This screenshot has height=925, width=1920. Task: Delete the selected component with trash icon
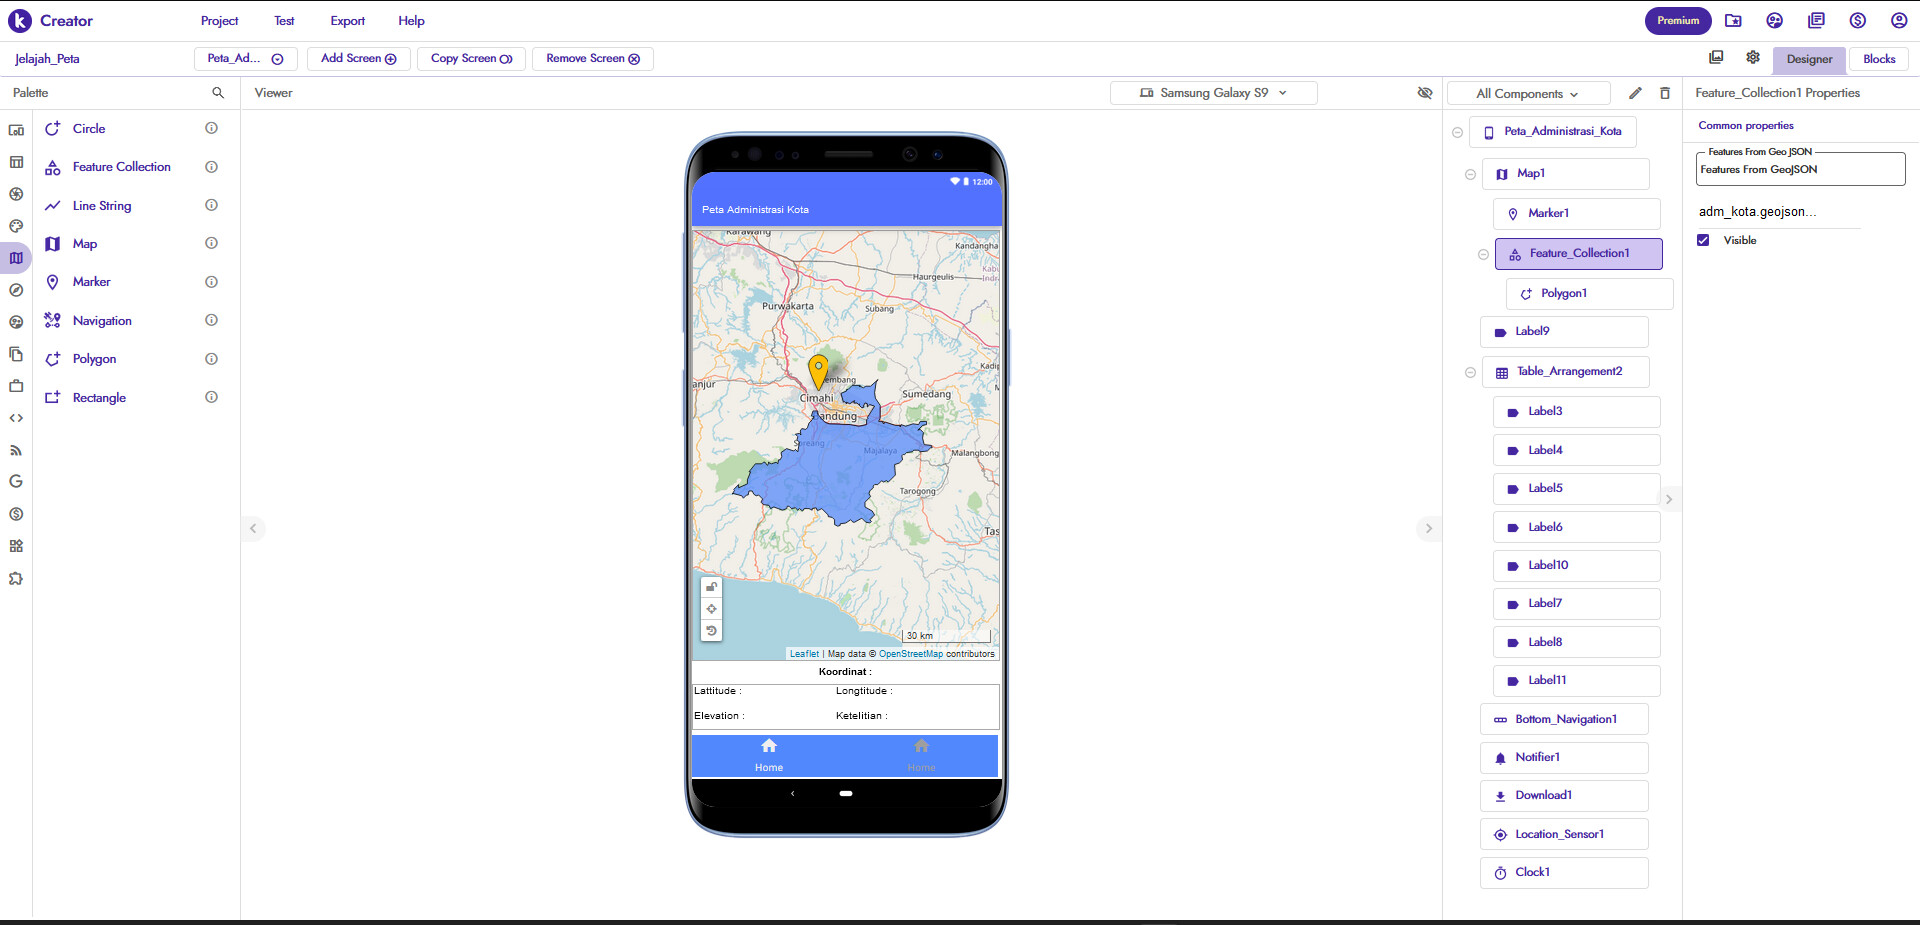[x=1666, y=93]
